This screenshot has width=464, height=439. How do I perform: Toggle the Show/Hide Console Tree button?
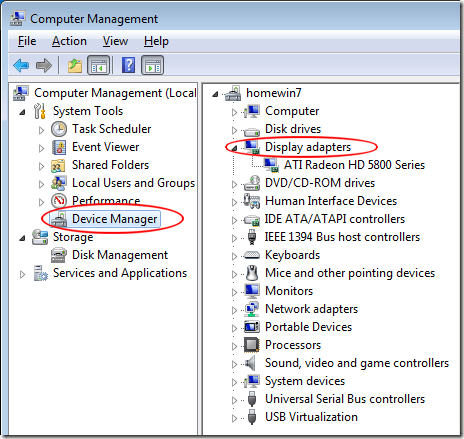pos(99,65)
